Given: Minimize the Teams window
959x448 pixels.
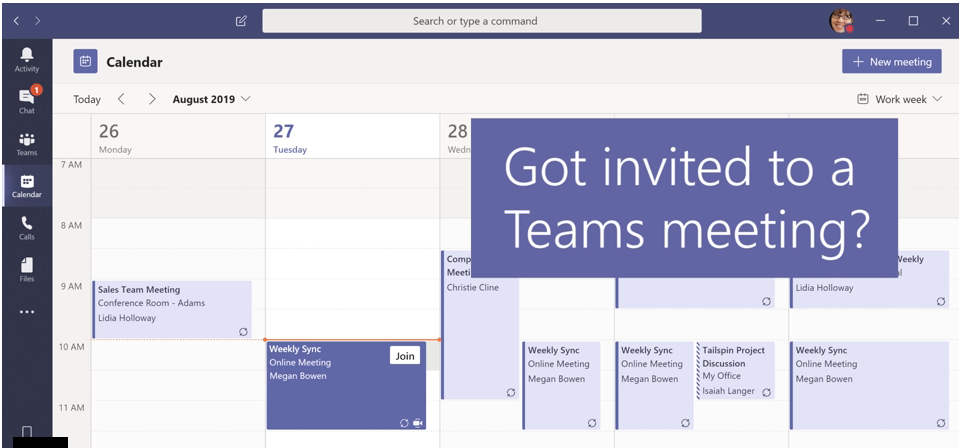Looking at the screenshot, I should 881,21.
